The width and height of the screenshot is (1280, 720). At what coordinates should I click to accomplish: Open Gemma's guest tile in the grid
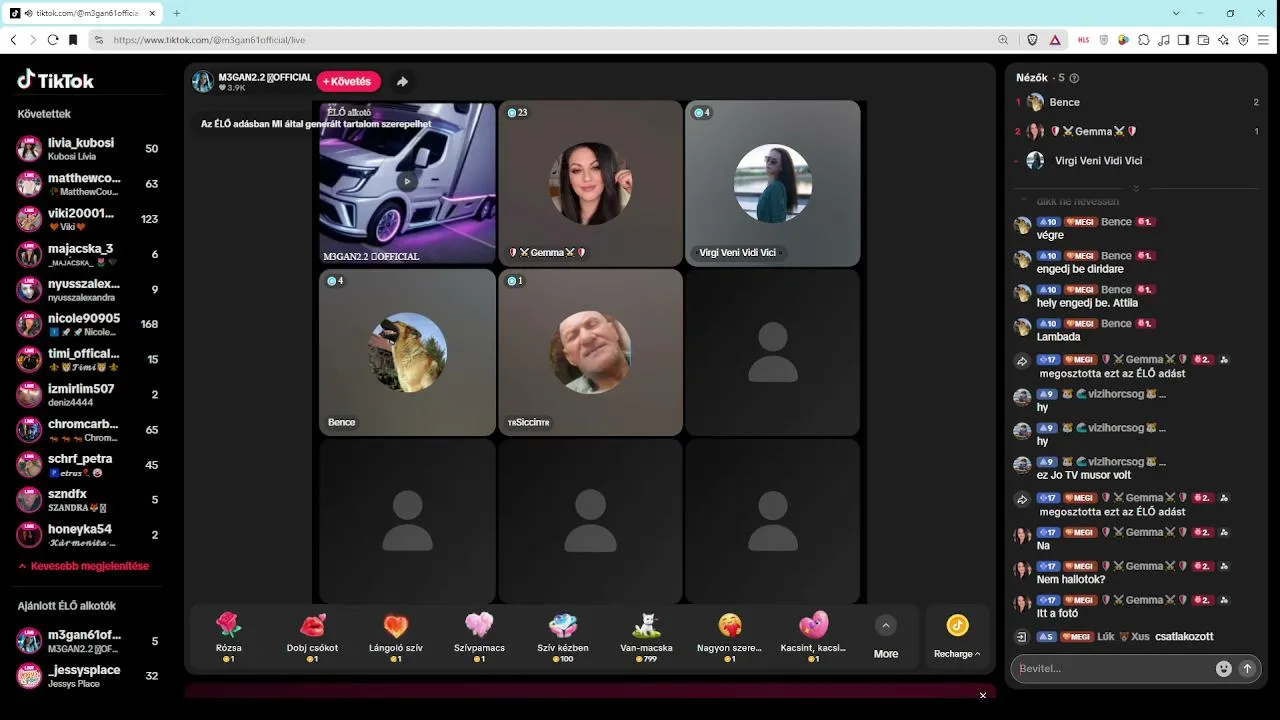pyautogui.click(x=590, y=183)
